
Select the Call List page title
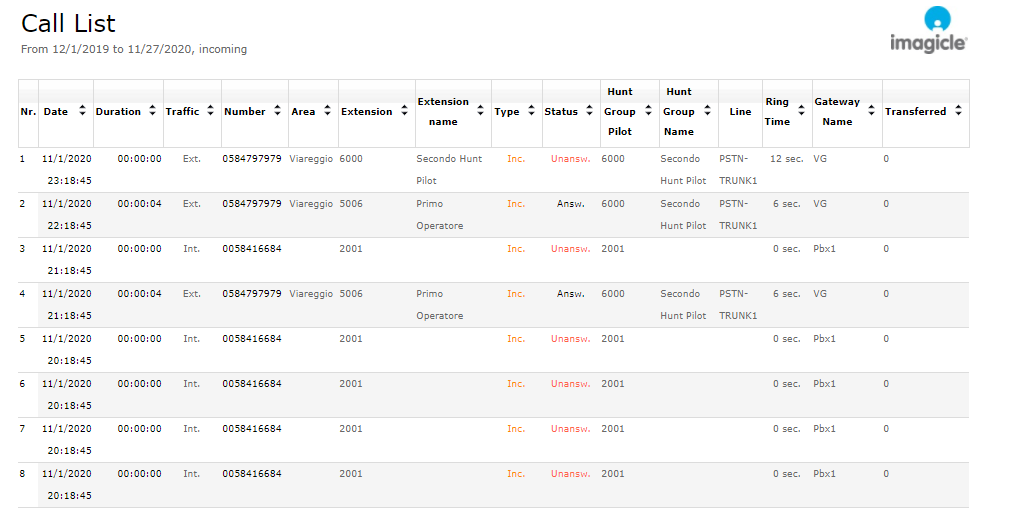pyautogui.click(x=68, y=24)
